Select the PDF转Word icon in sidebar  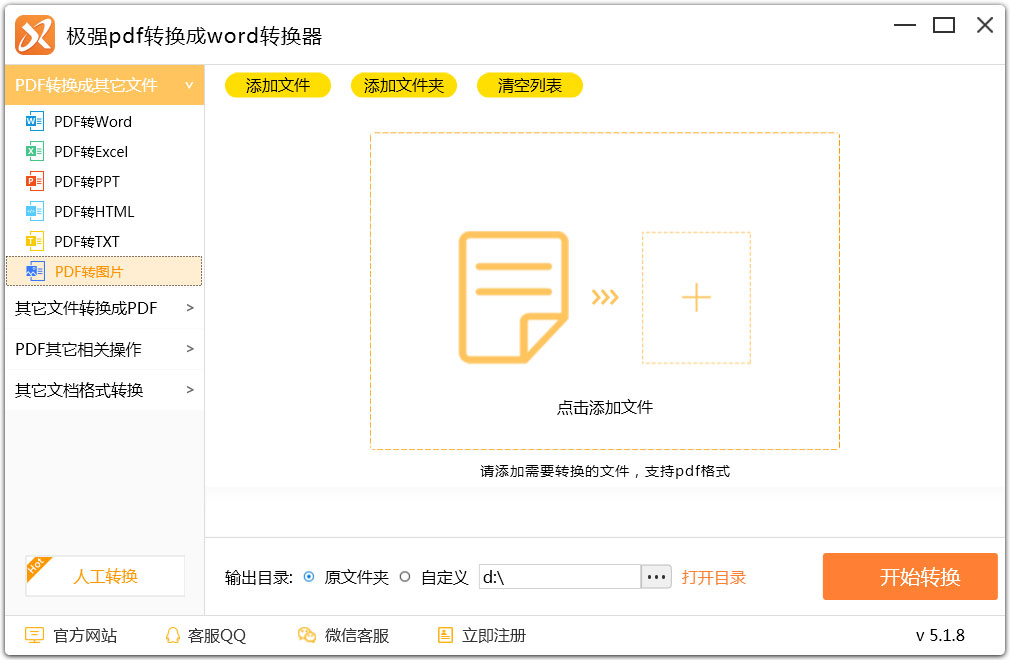[35, 122]
